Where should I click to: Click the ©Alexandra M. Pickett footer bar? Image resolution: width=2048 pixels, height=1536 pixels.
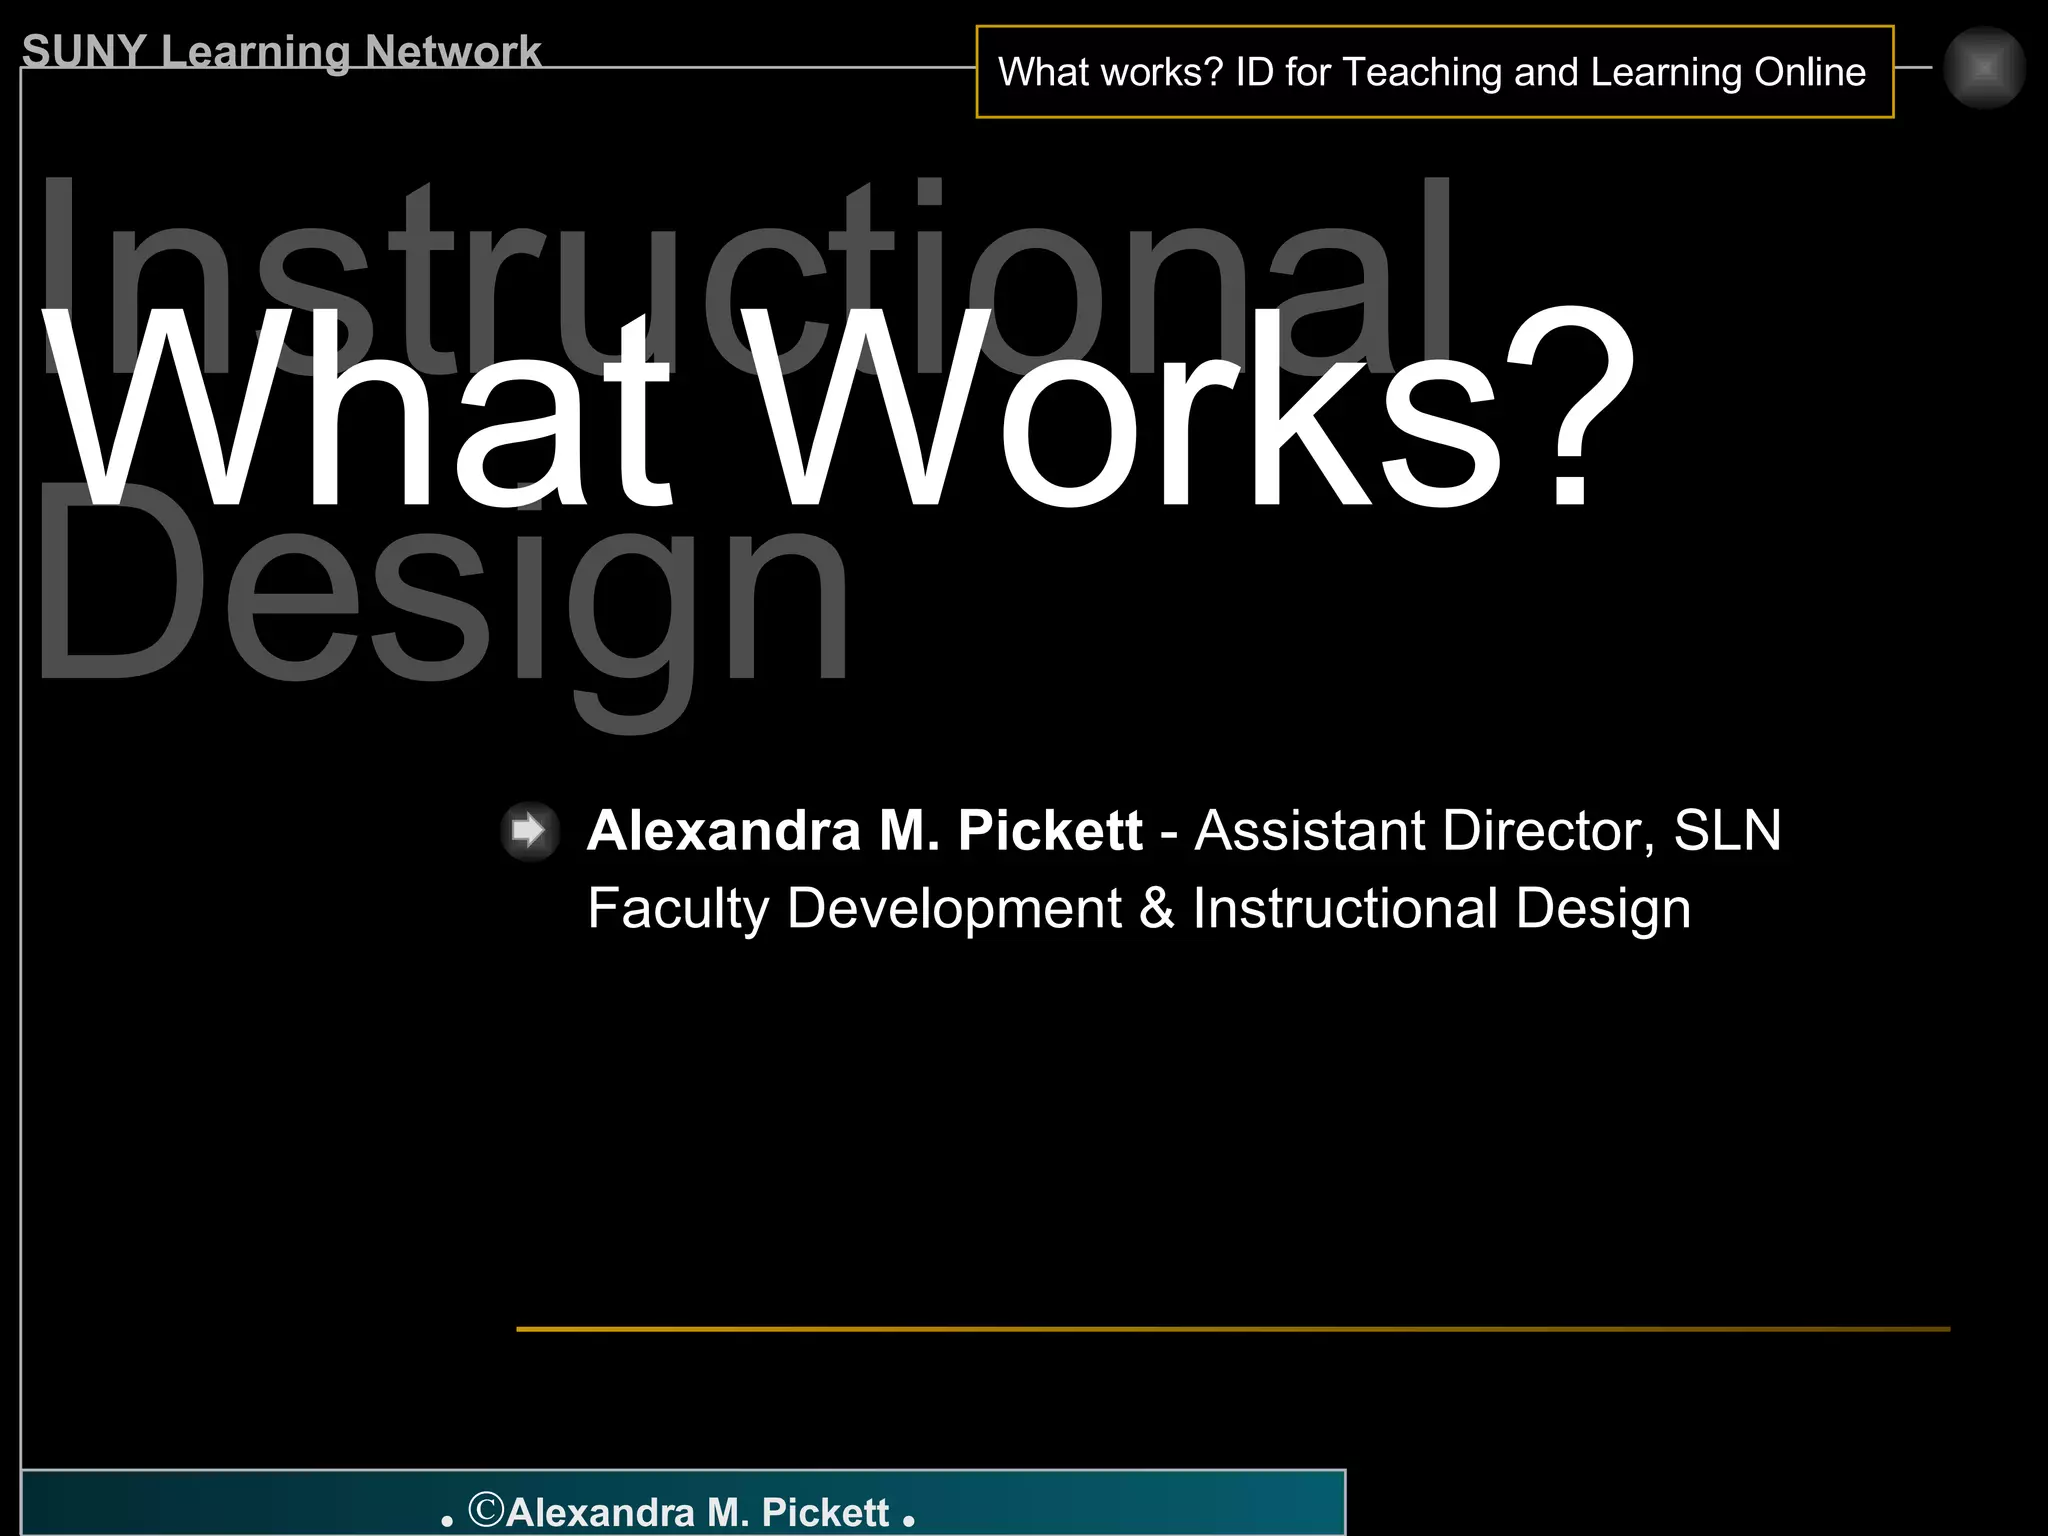pyautogui.click(x=683, y=1502)
